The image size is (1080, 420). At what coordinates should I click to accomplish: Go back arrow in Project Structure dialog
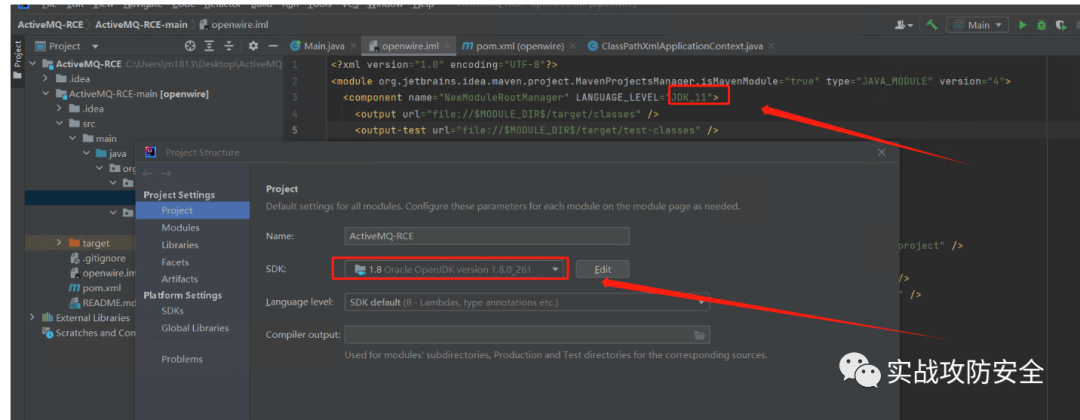[147, 174]
